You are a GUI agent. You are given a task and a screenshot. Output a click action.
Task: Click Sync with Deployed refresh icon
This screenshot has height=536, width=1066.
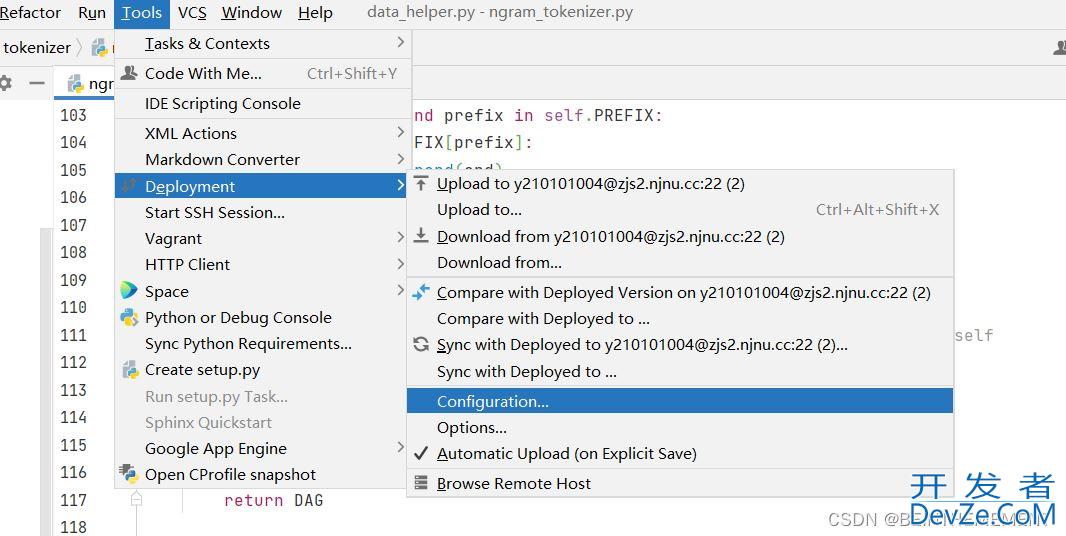[422, 345]
